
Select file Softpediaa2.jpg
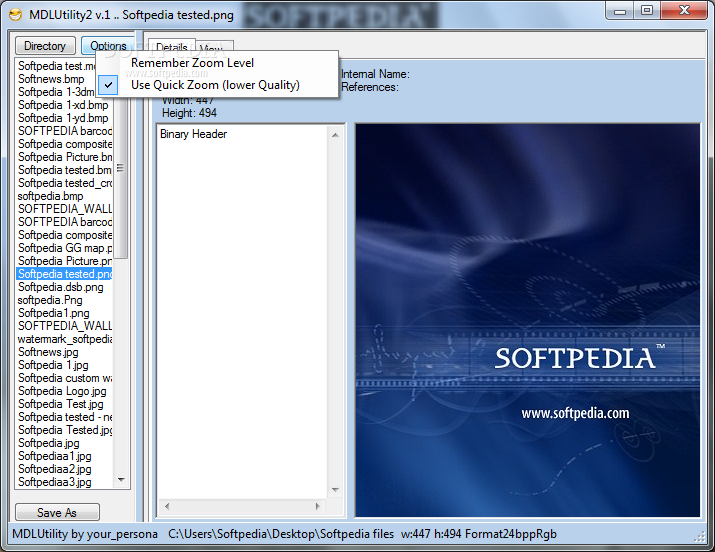point(55,469)
